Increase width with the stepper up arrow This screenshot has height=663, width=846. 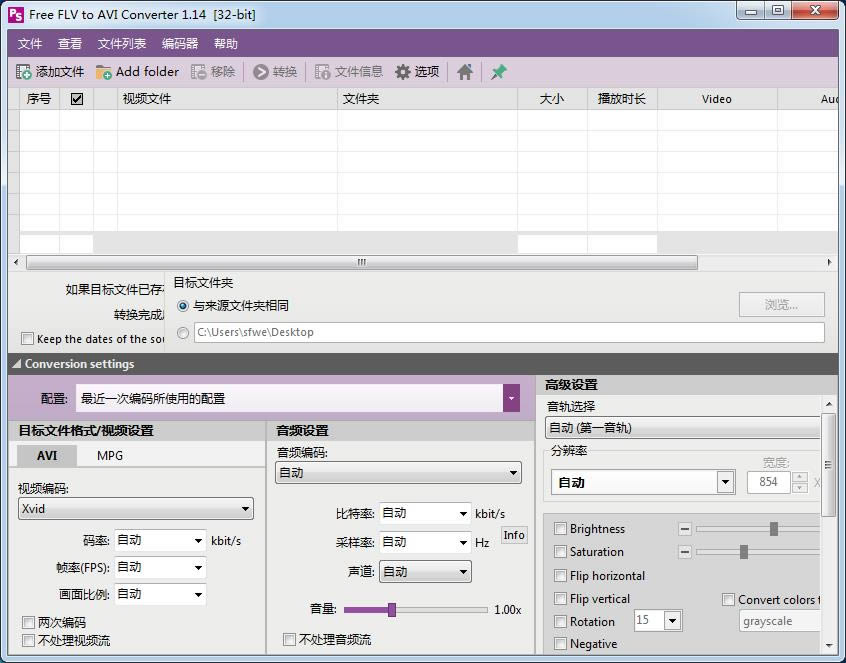click(x=800, y=477)
